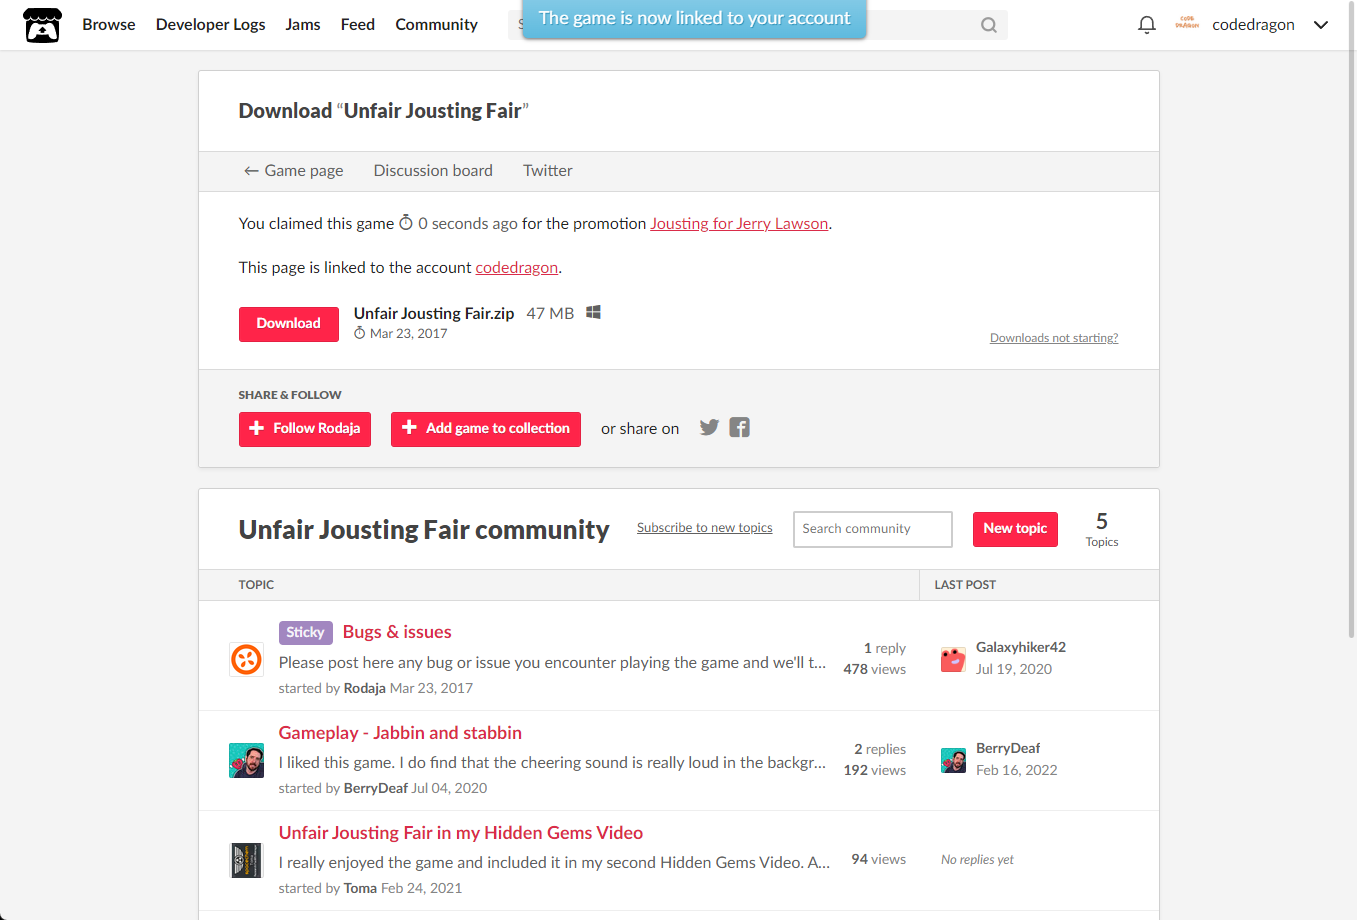The image size is (1357, 920).
Task: Click the Windows platform icon
Action: 593,313
